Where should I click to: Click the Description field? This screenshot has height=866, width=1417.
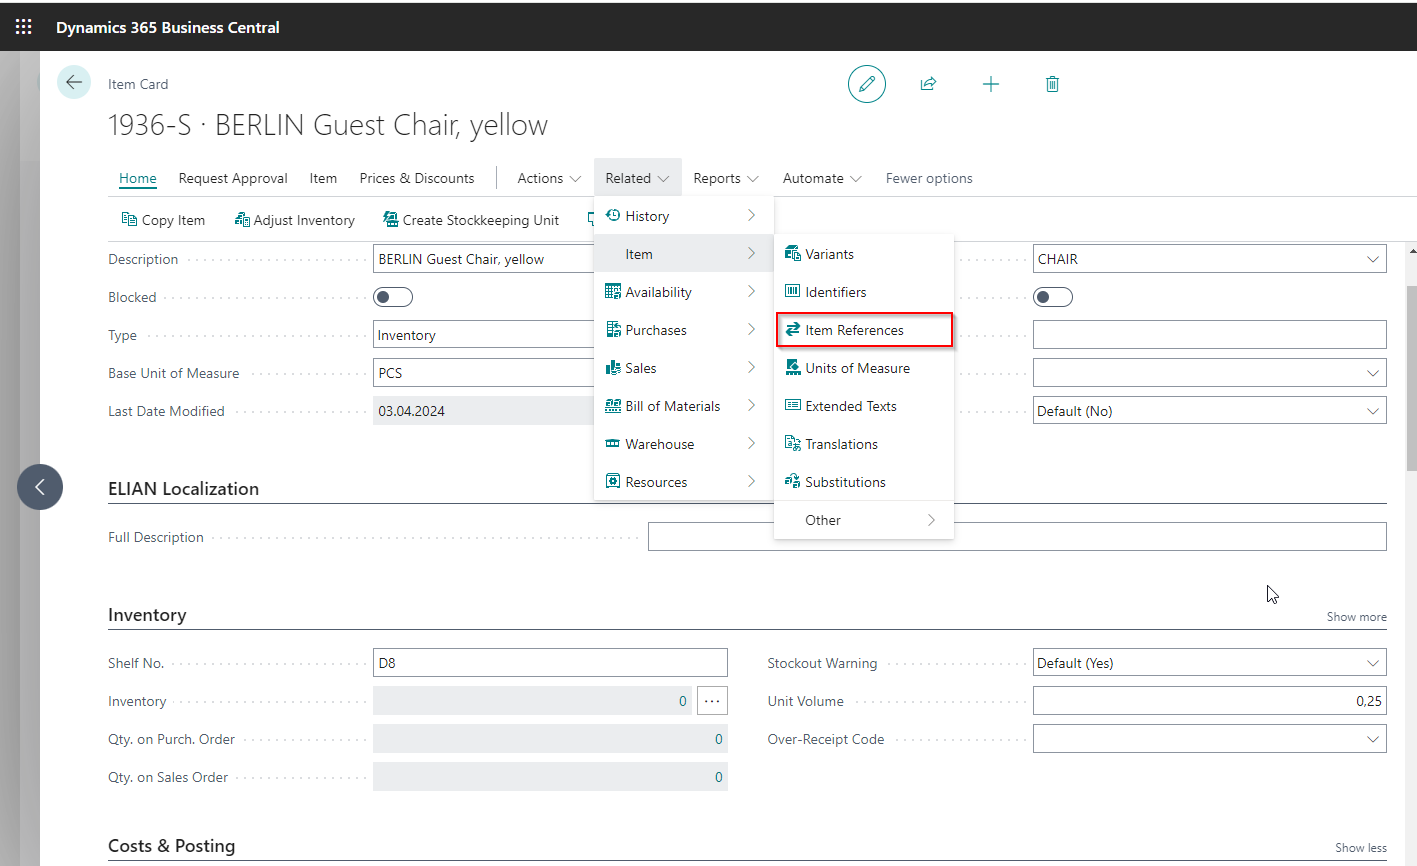484,259
